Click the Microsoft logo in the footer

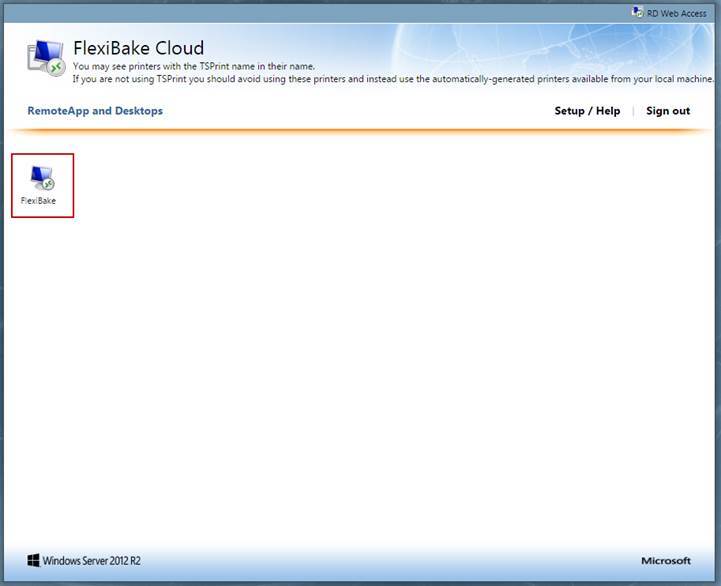tap(666, 561)
